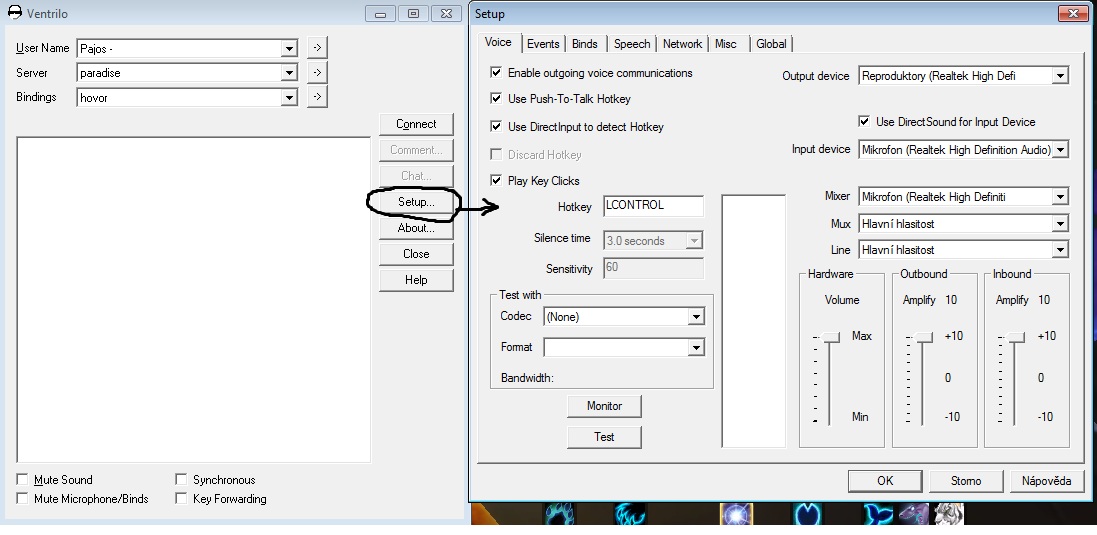Switch to the Network tab
The image size is (1097, 535).
682,43
